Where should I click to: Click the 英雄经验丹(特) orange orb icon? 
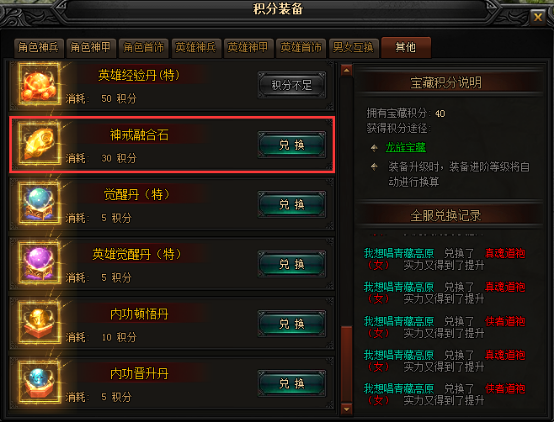pyautogui.click(x=39, y=85)
